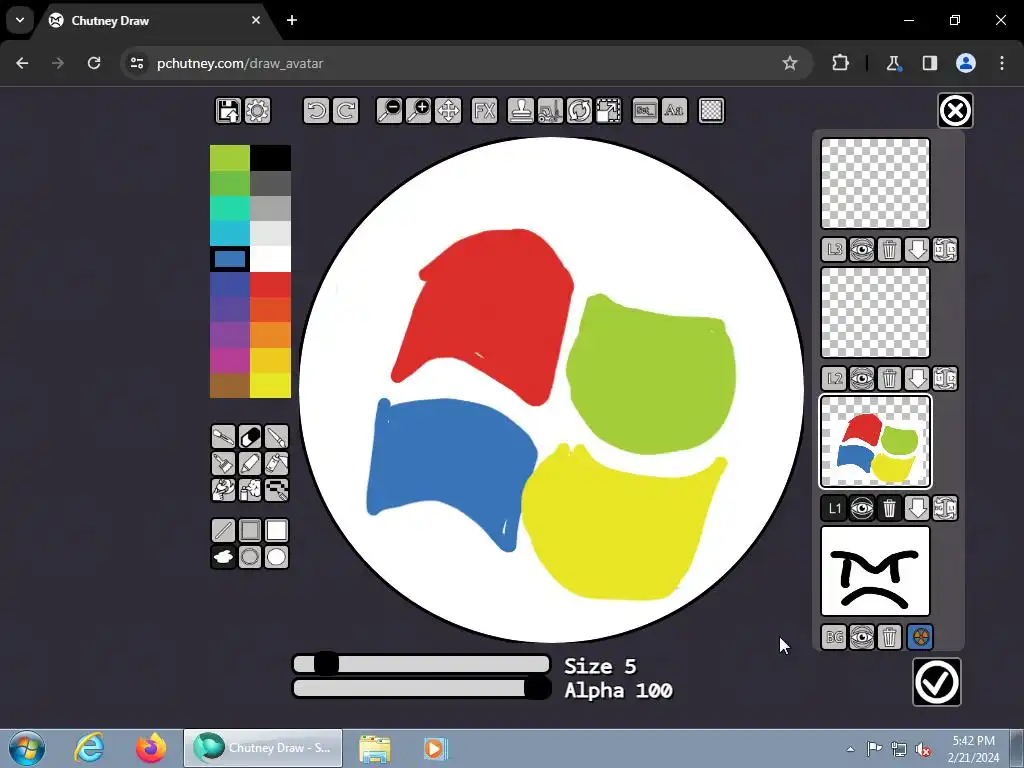Click the dashed-box resize icon
The image size is (1024, 768).
(609, 110)
